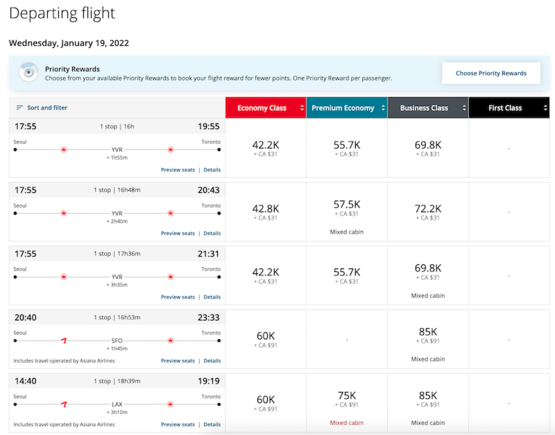This screenshot has height=435, width=555.
Task: Click Choose Priority Rewards button
Action: 491,73
